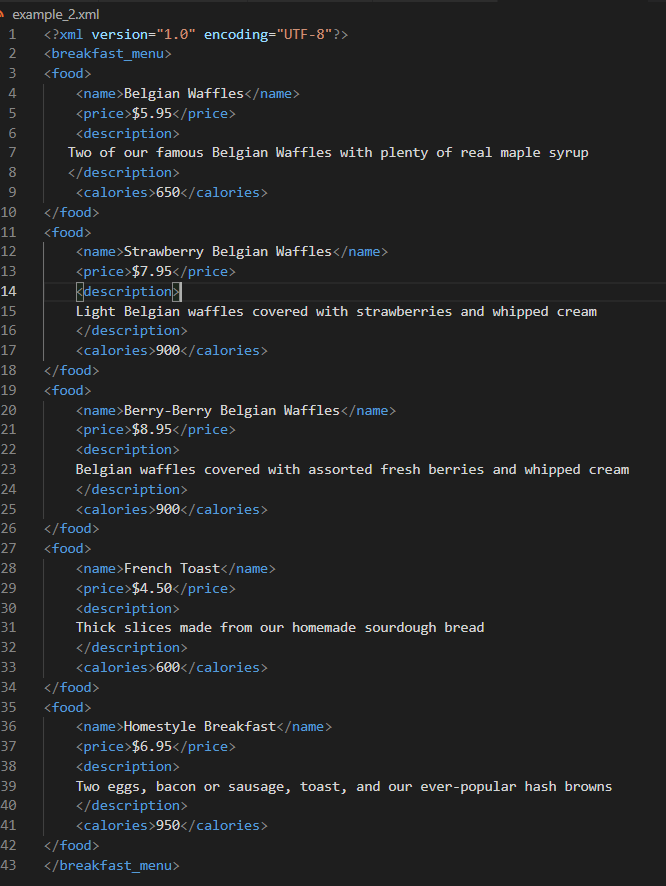
Task: Click line number 14 in the gutter
Action: [x=10, y=291]
